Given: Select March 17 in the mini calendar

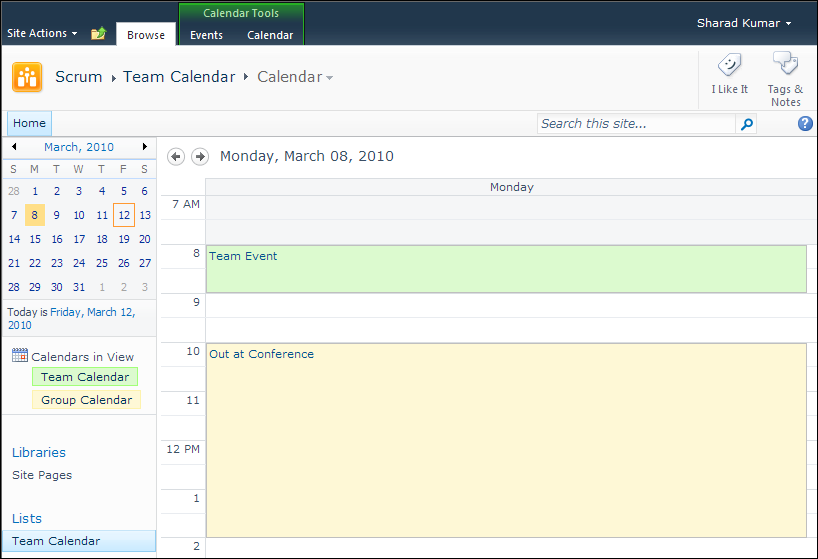Looking at the screenshot, I should [79, 239].
